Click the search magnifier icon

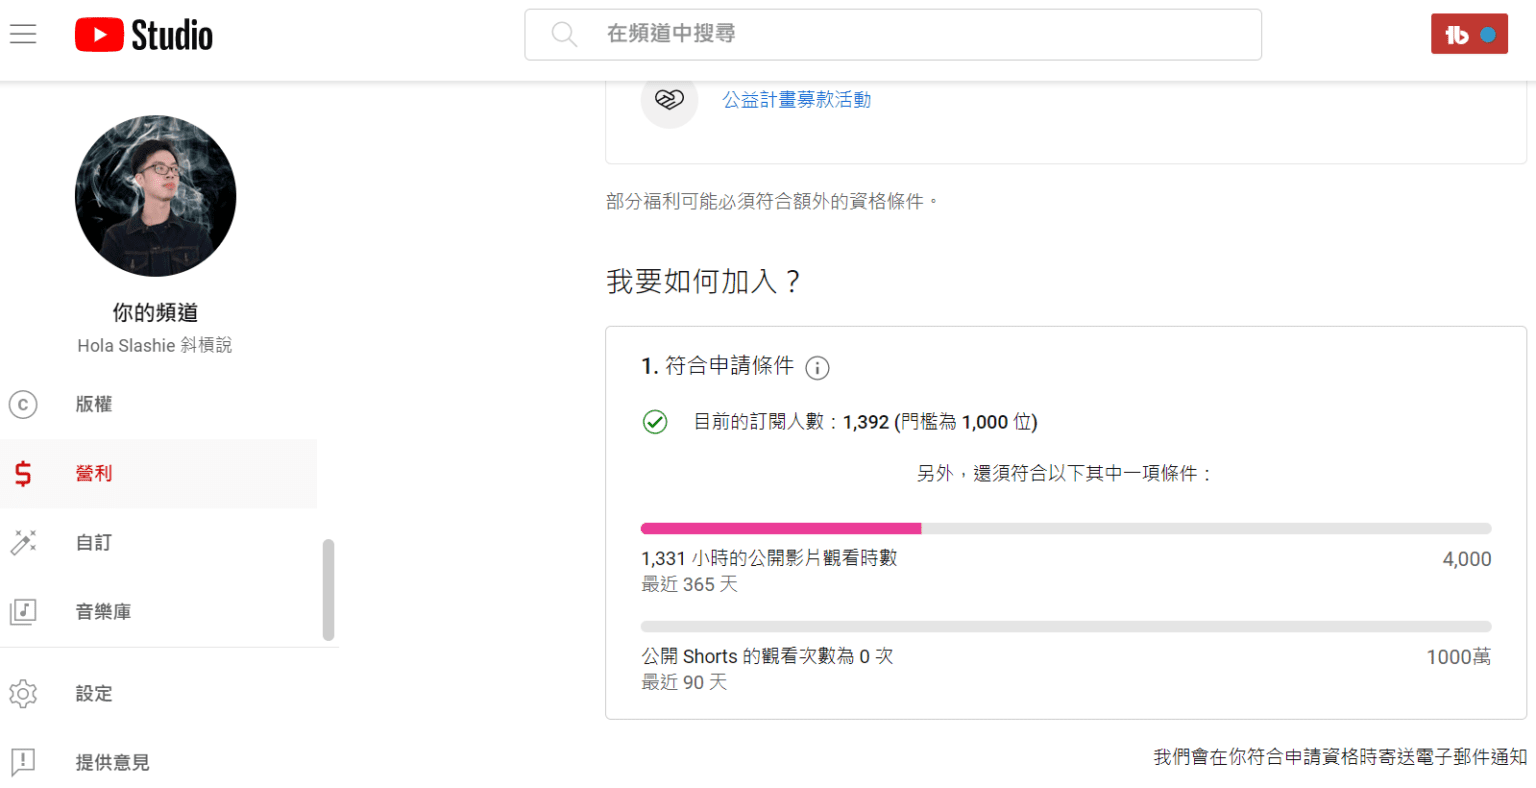click(x=564, y=34)
